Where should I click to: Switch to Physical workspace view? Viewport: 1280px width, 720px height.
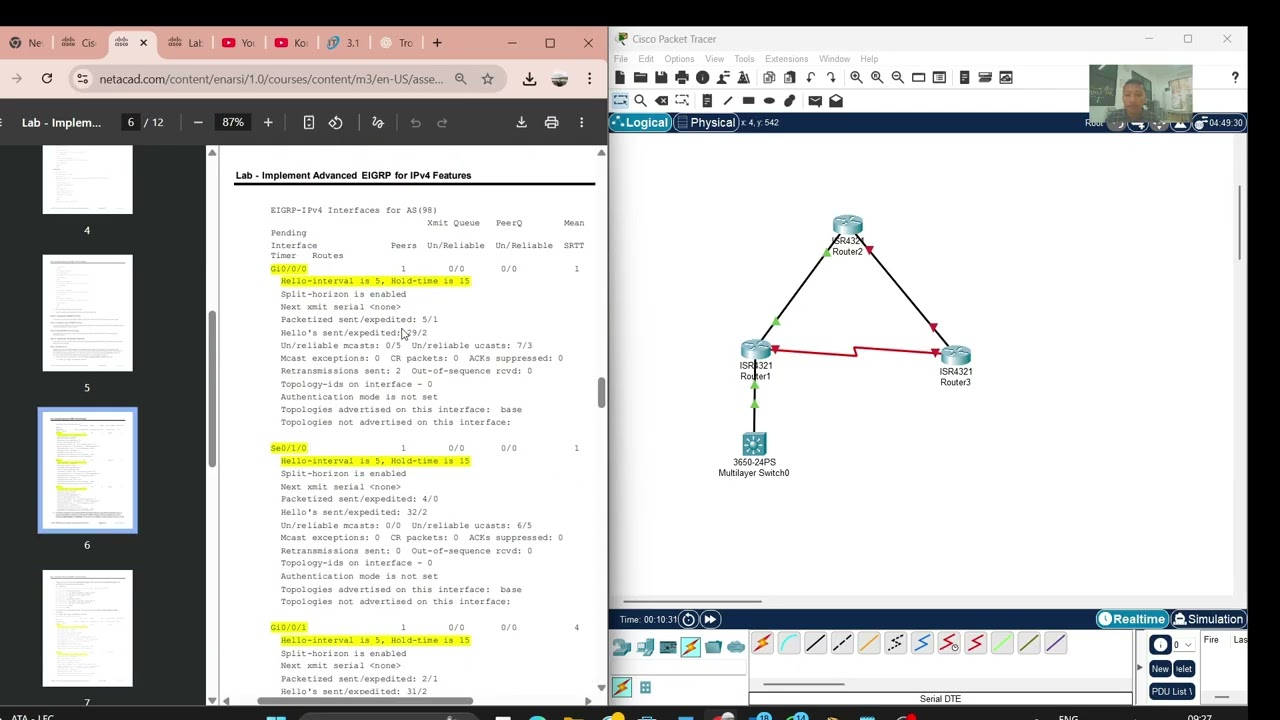pos(706,122)
